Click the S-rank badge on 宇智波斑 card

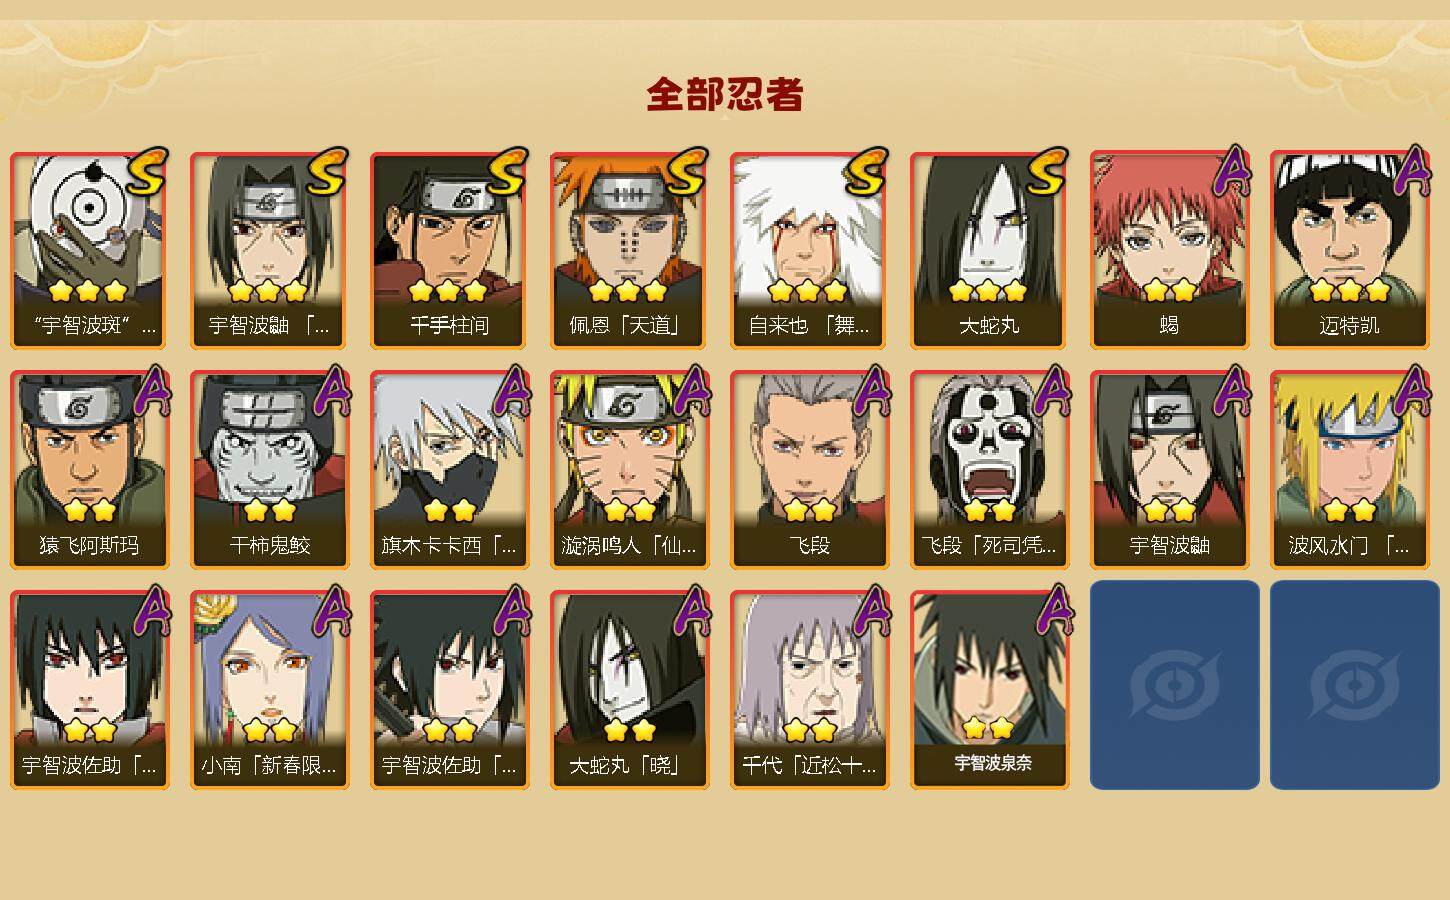coord(147,170)
